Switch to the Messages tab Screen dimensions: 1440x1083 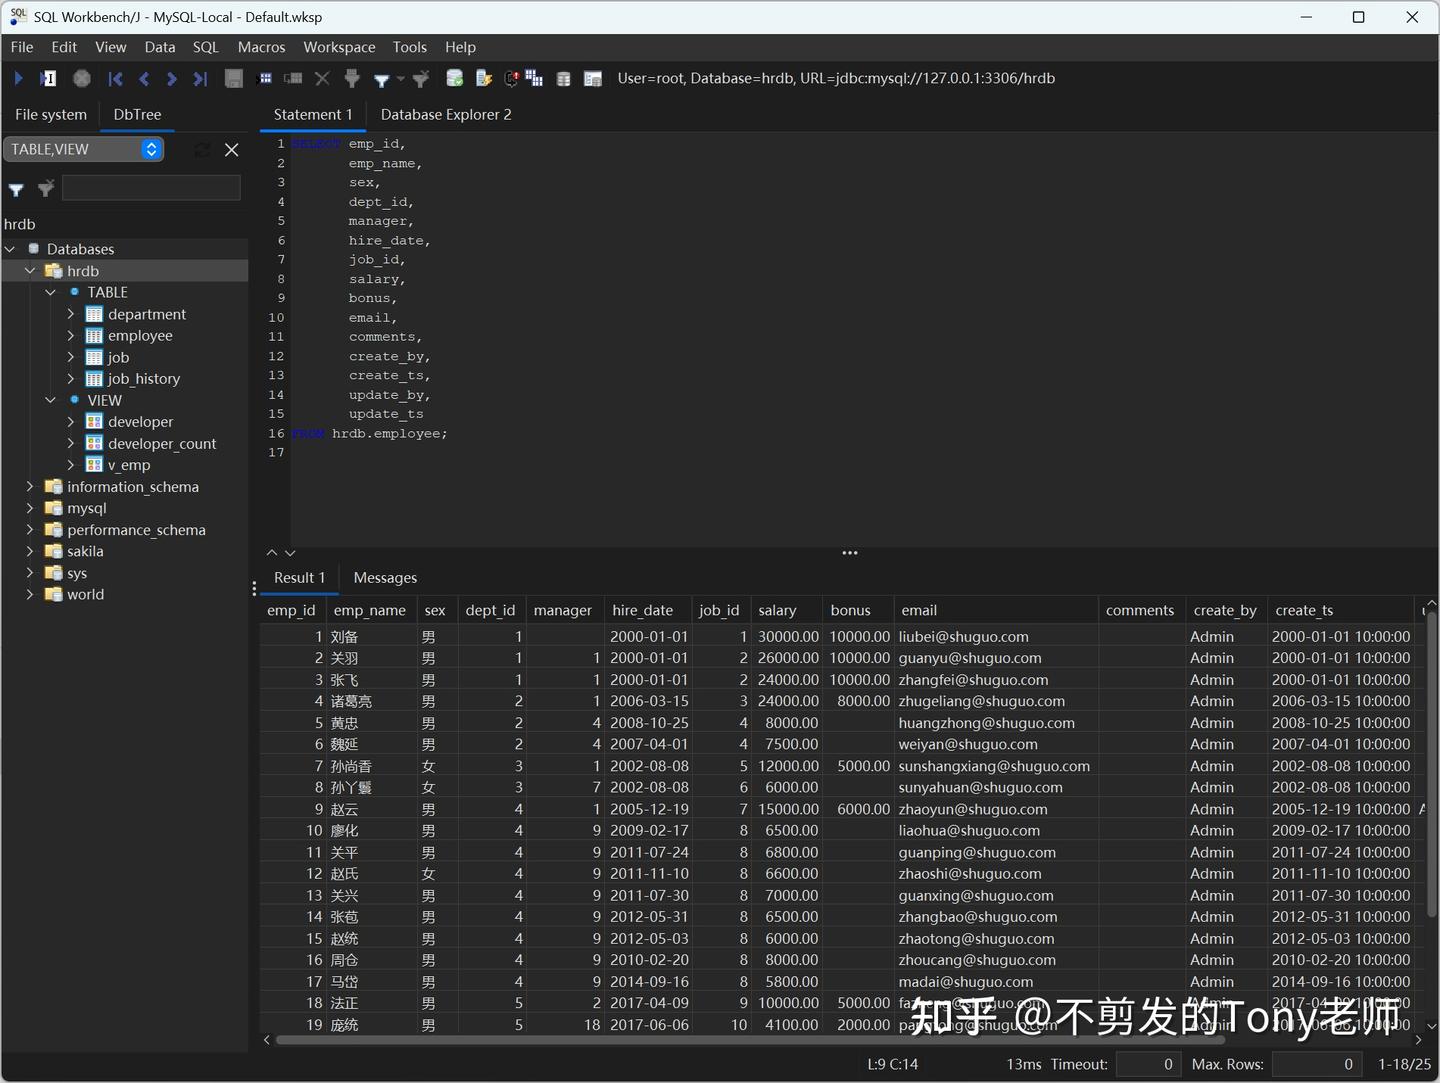click(385, 578)
